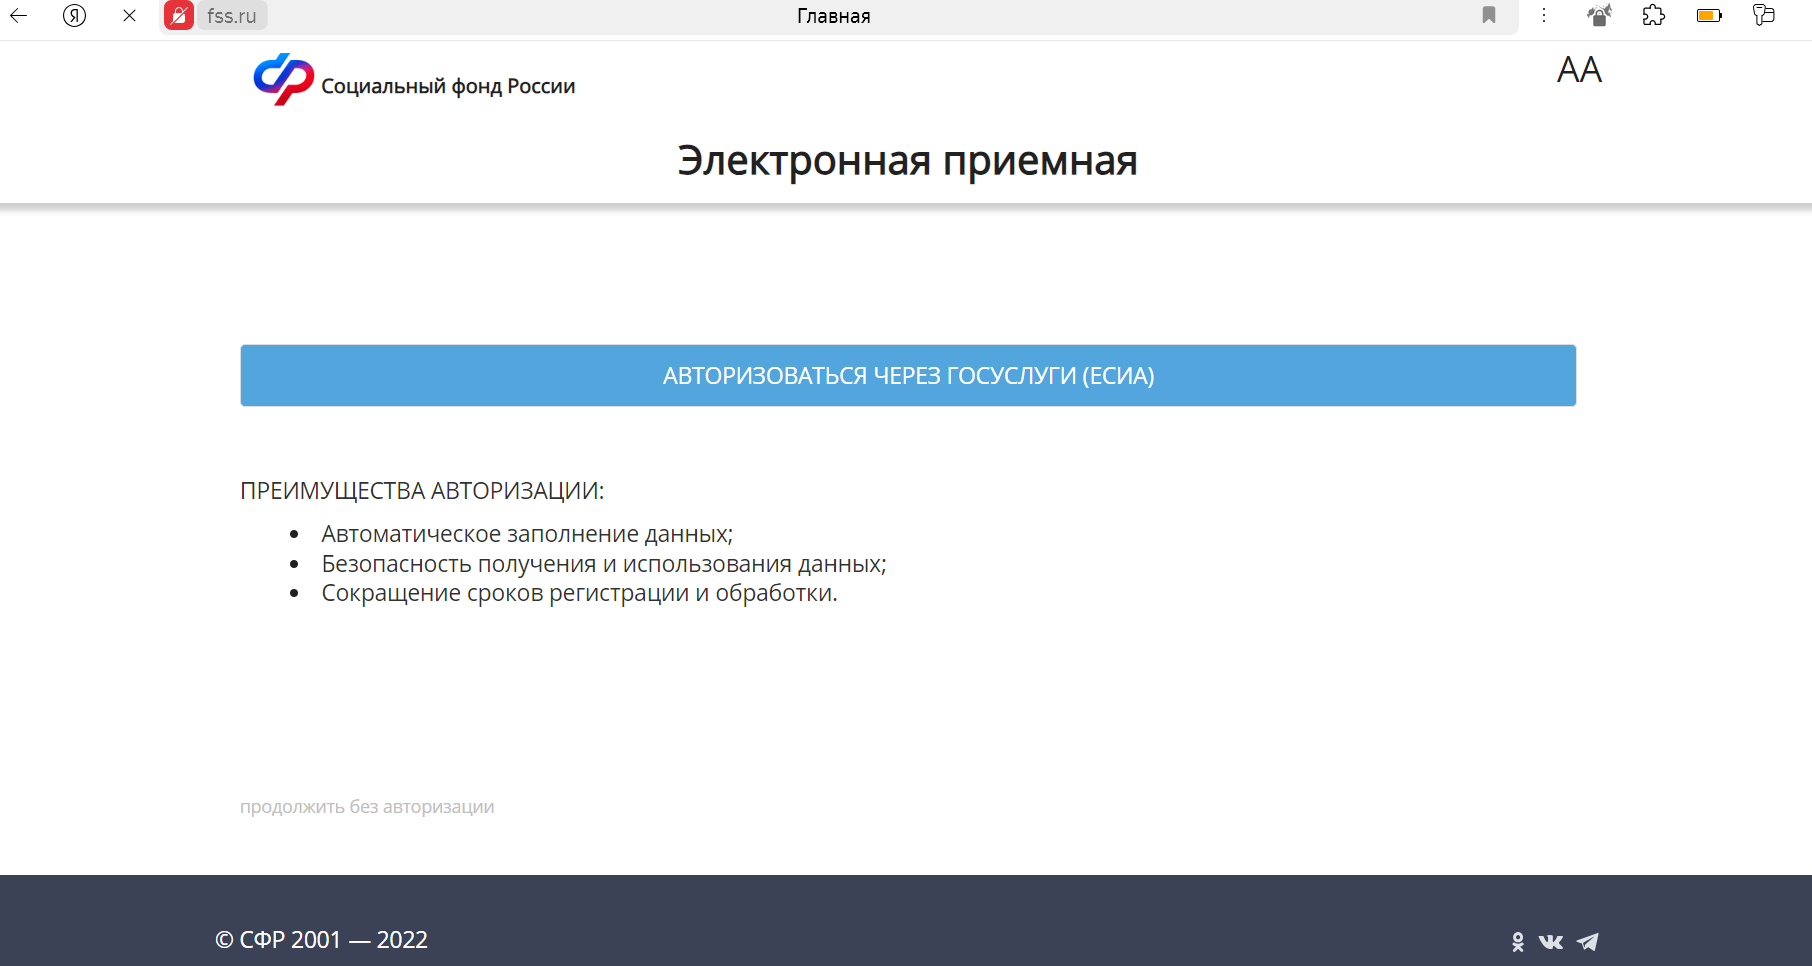Click the Yandex search icon
Image resolution: width=1812 pixels, height=966 pixels.
[x=75, y=15]
